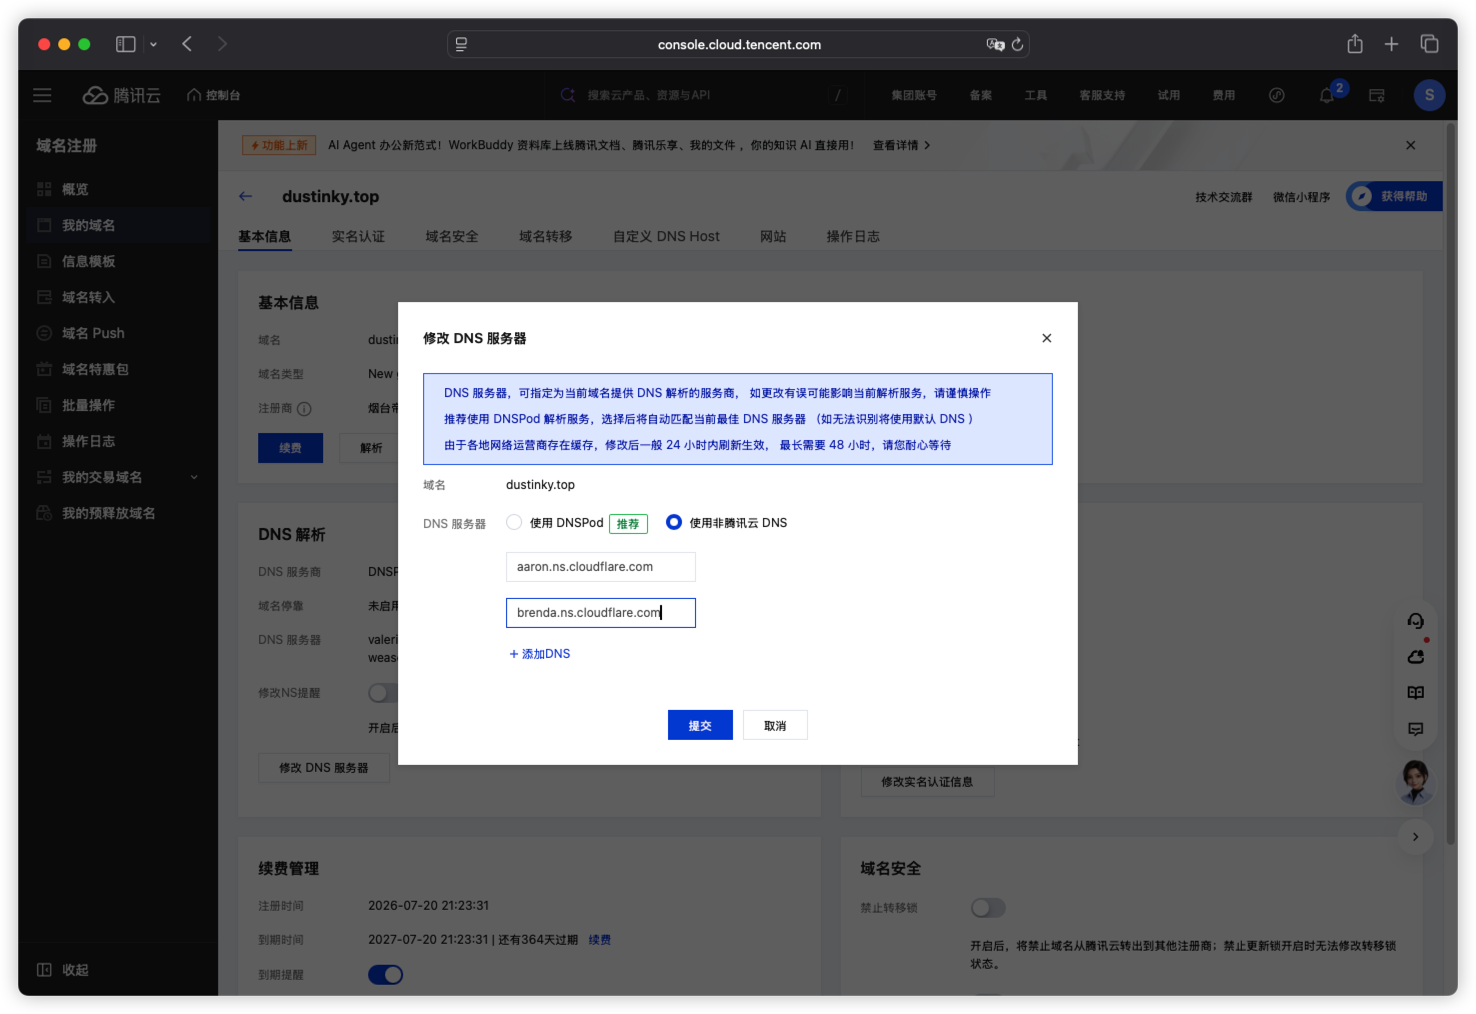Open the hamburger menu in Tencent Cloud header

point(42,95)
